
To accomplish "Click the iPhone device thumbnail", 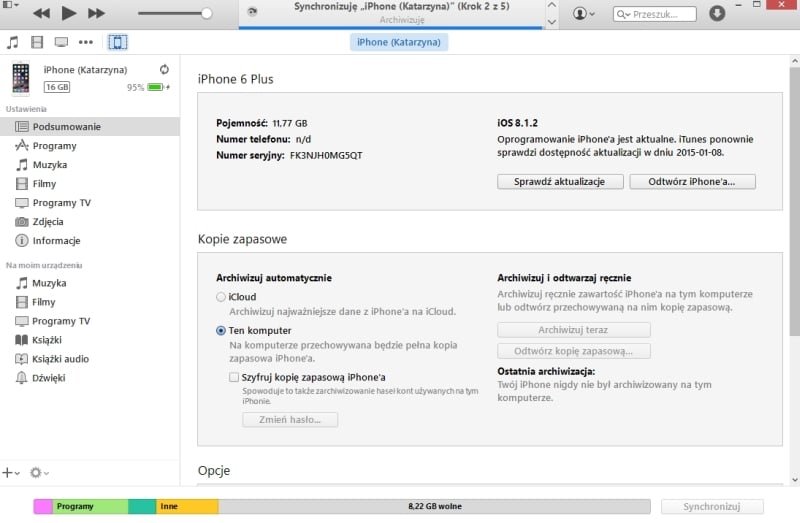I will [21, 78].
